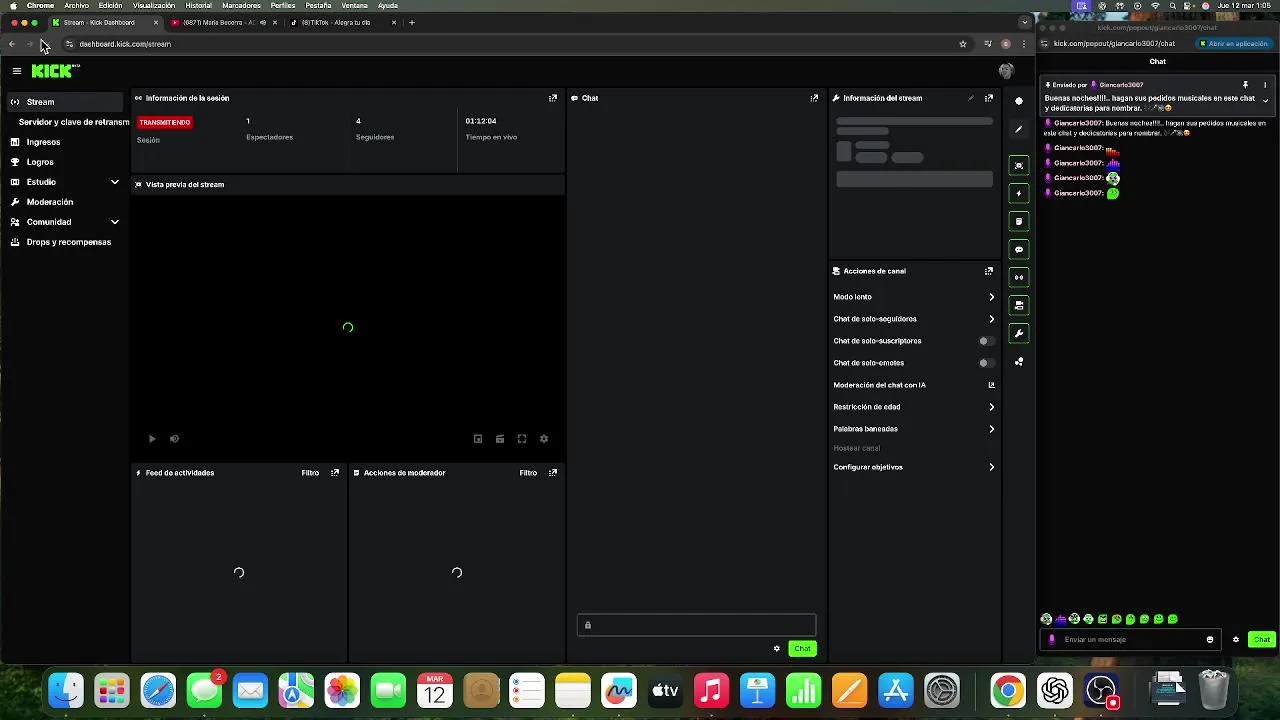Click the Enviar un mensaje input field
The height and width of the screenshot is (720, 1280).
click(x=1132, y=640)
